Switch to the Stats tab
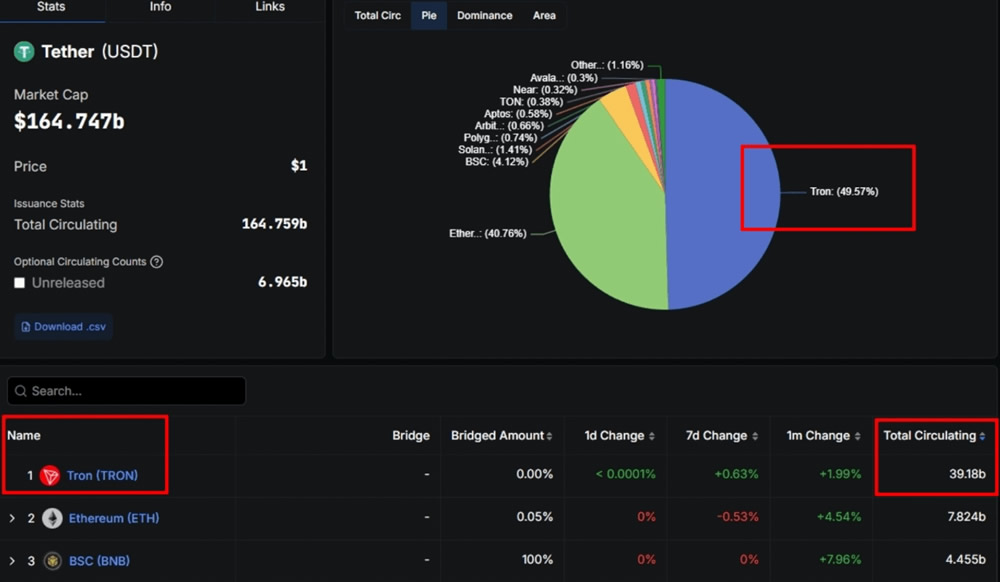 click(x=51, y=8)
